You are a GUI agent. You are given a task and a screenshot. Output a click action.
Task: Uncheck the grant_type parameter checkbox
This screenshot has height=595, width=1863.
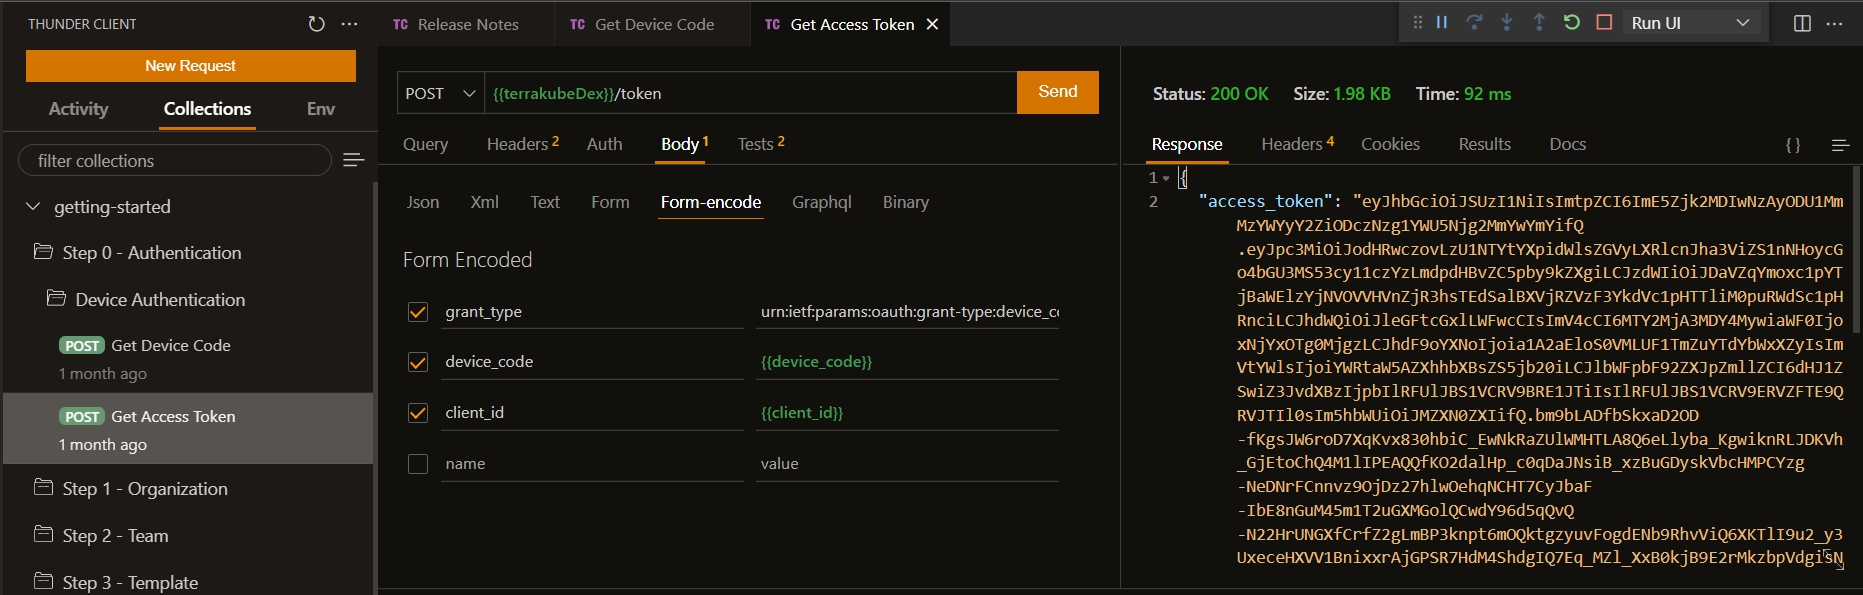coord(418,312)
